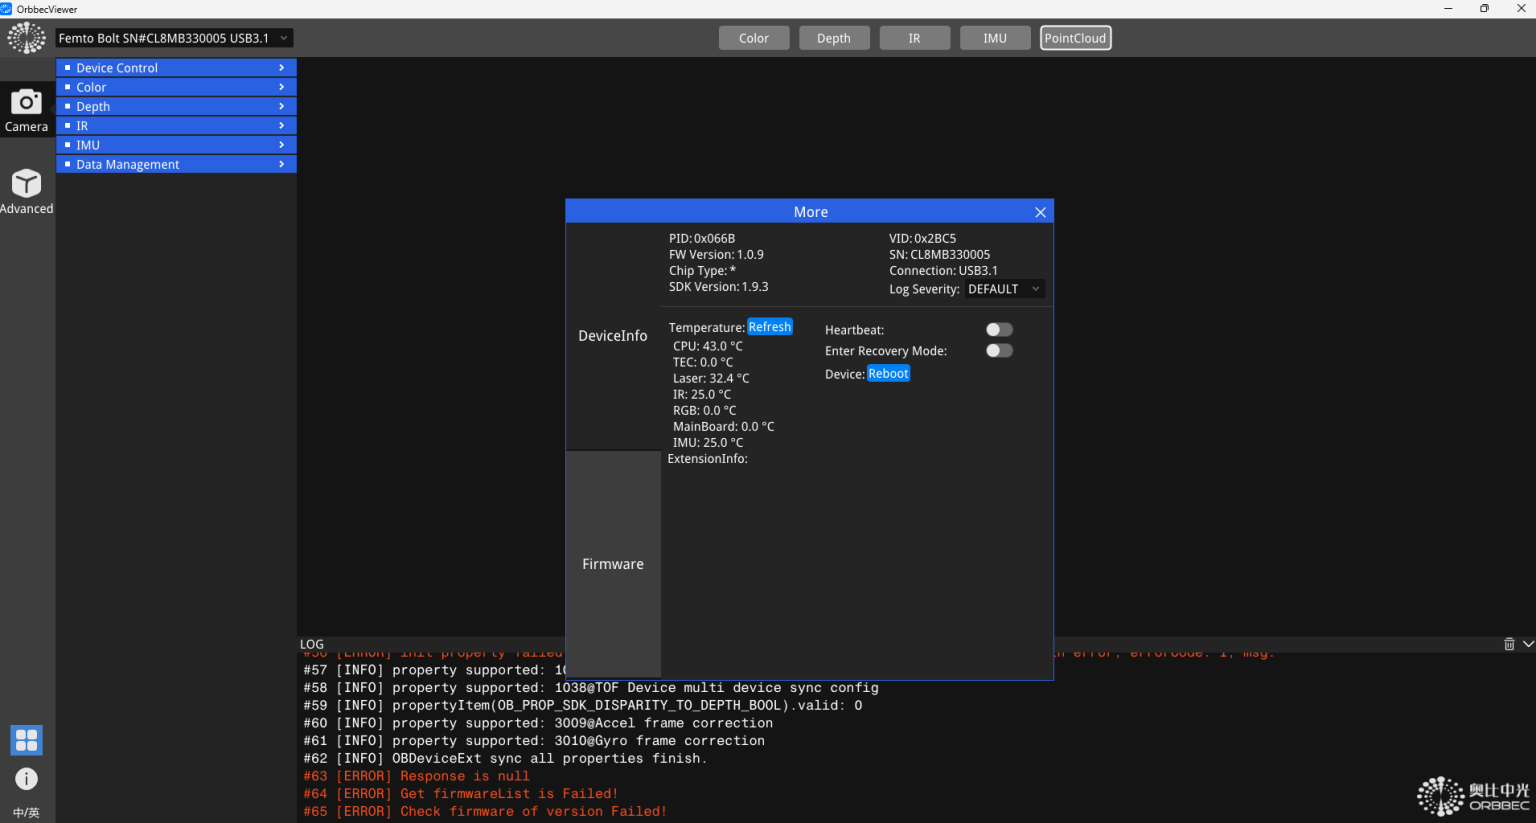The height and width of the screenshot is (823, 1536).
Task: Click the grid layout icon in sidebar
Action: tap(26, 740)
